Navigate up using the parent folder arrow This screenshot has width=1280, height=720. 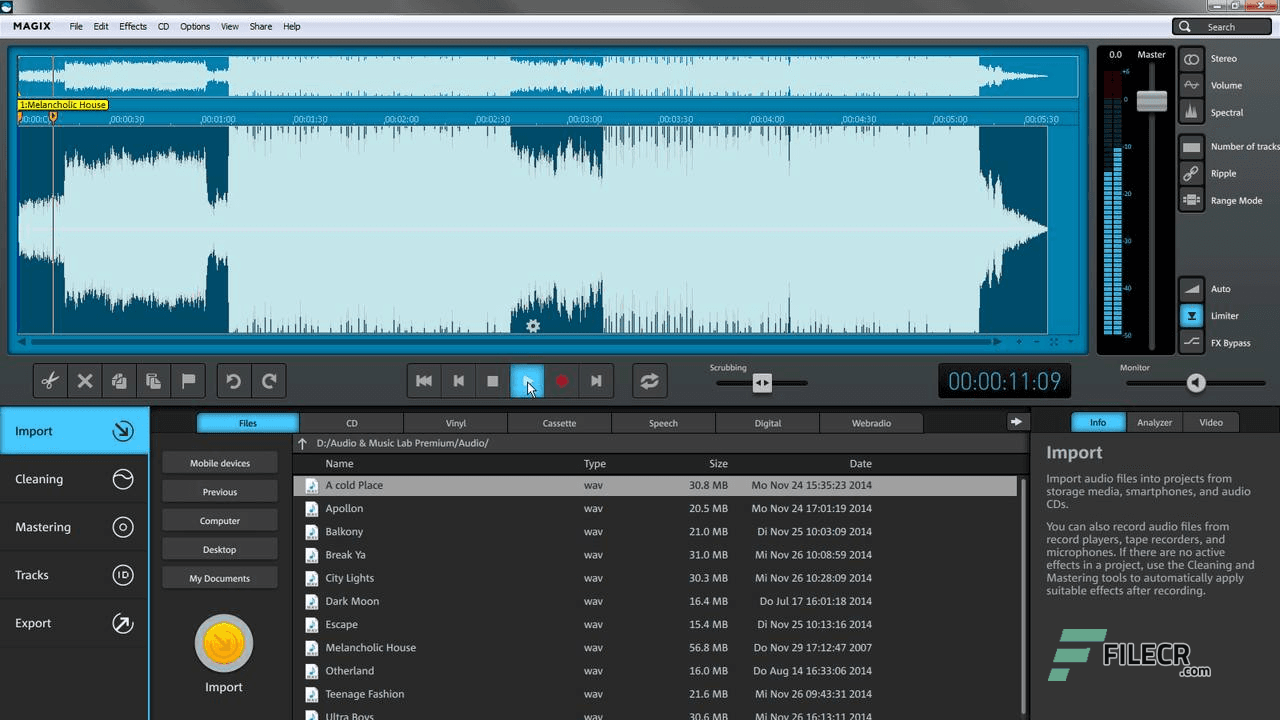(x=302, y=443)
